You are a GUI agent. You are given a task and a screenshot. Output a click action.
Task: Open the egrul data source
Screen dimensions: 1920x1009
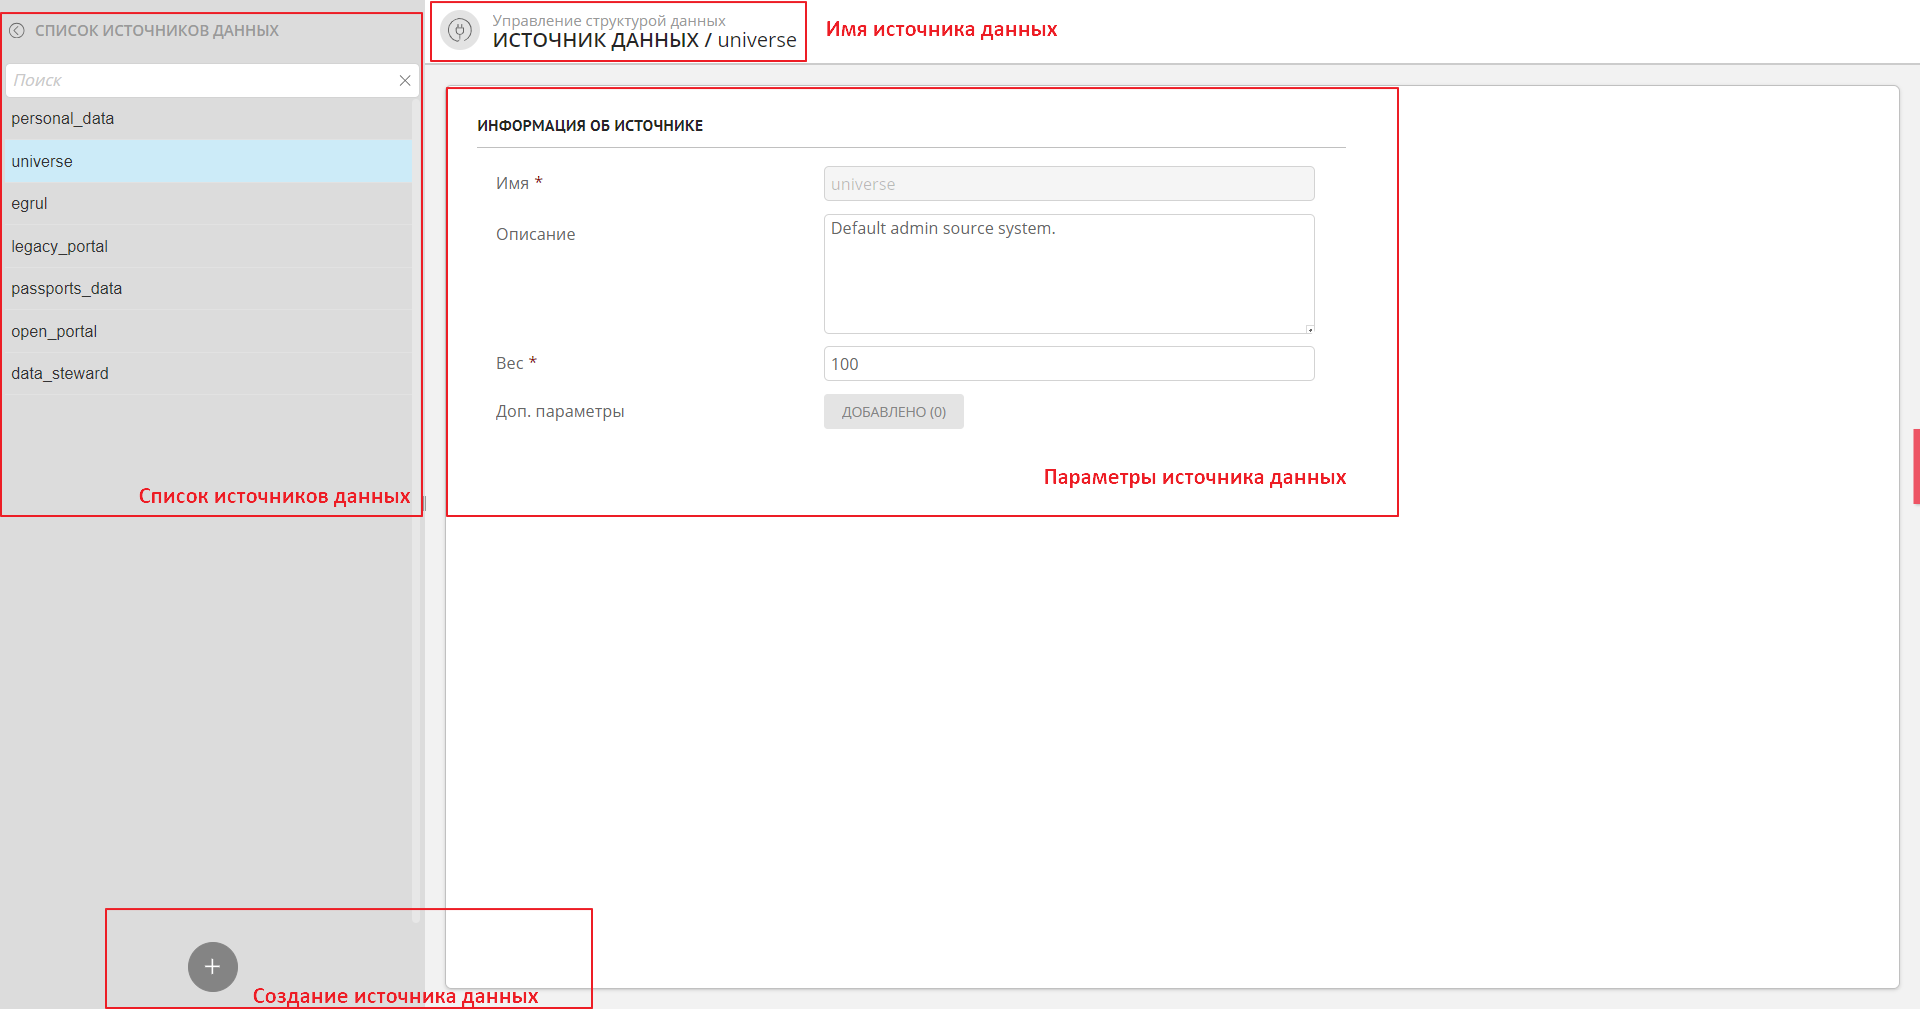tap(30, 204)
